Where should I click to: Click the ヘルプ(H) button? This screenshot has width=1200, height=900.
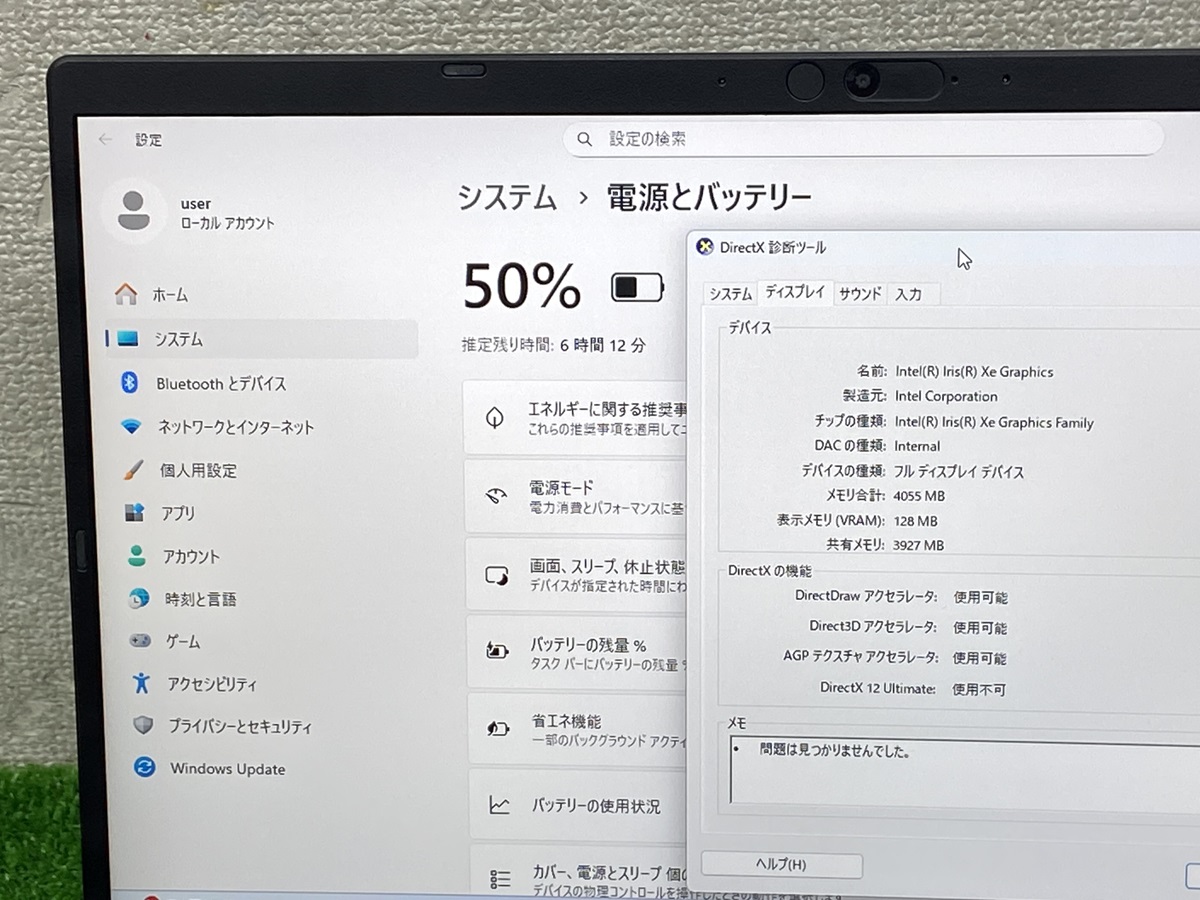tap(781, 864)
